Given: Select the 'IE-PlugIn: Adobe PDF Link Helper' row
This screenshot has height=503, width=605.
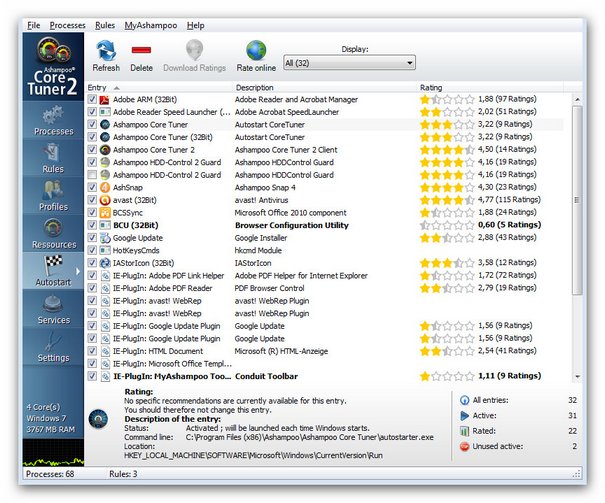Looking at the screenshot, I should [326, 275].
